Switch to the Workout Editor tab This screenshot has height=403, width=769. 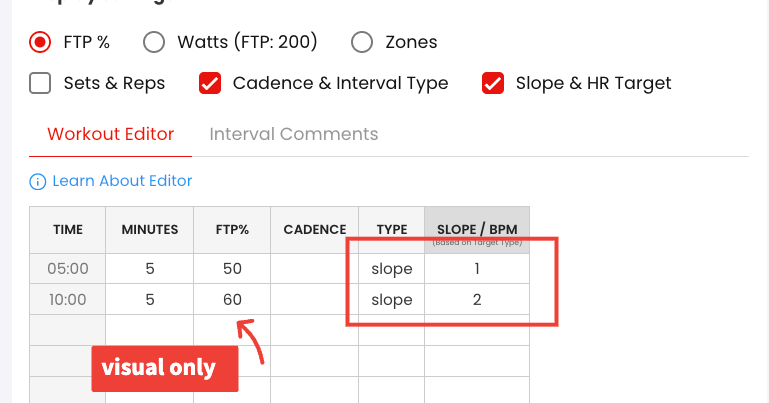click(110, 134)
